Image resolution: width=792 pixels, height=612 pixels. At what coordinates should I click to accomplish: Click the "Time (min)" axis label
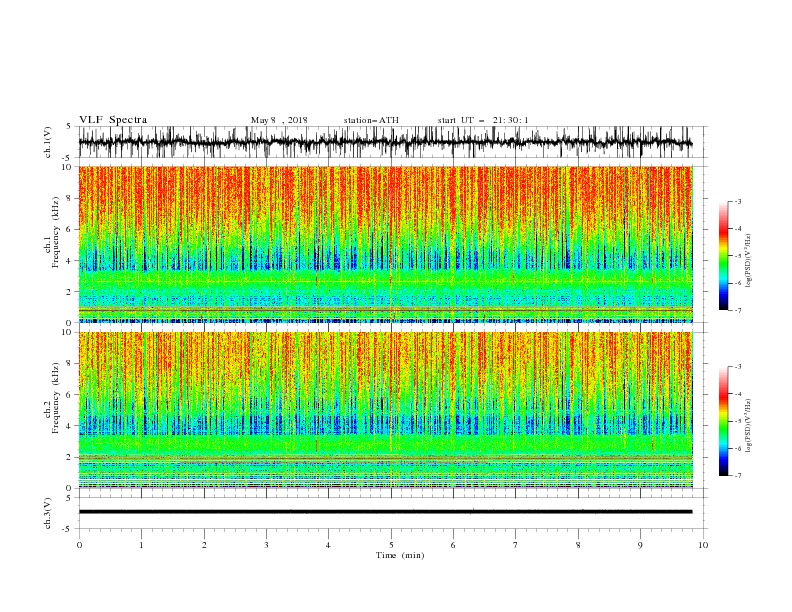click(400, 555)
